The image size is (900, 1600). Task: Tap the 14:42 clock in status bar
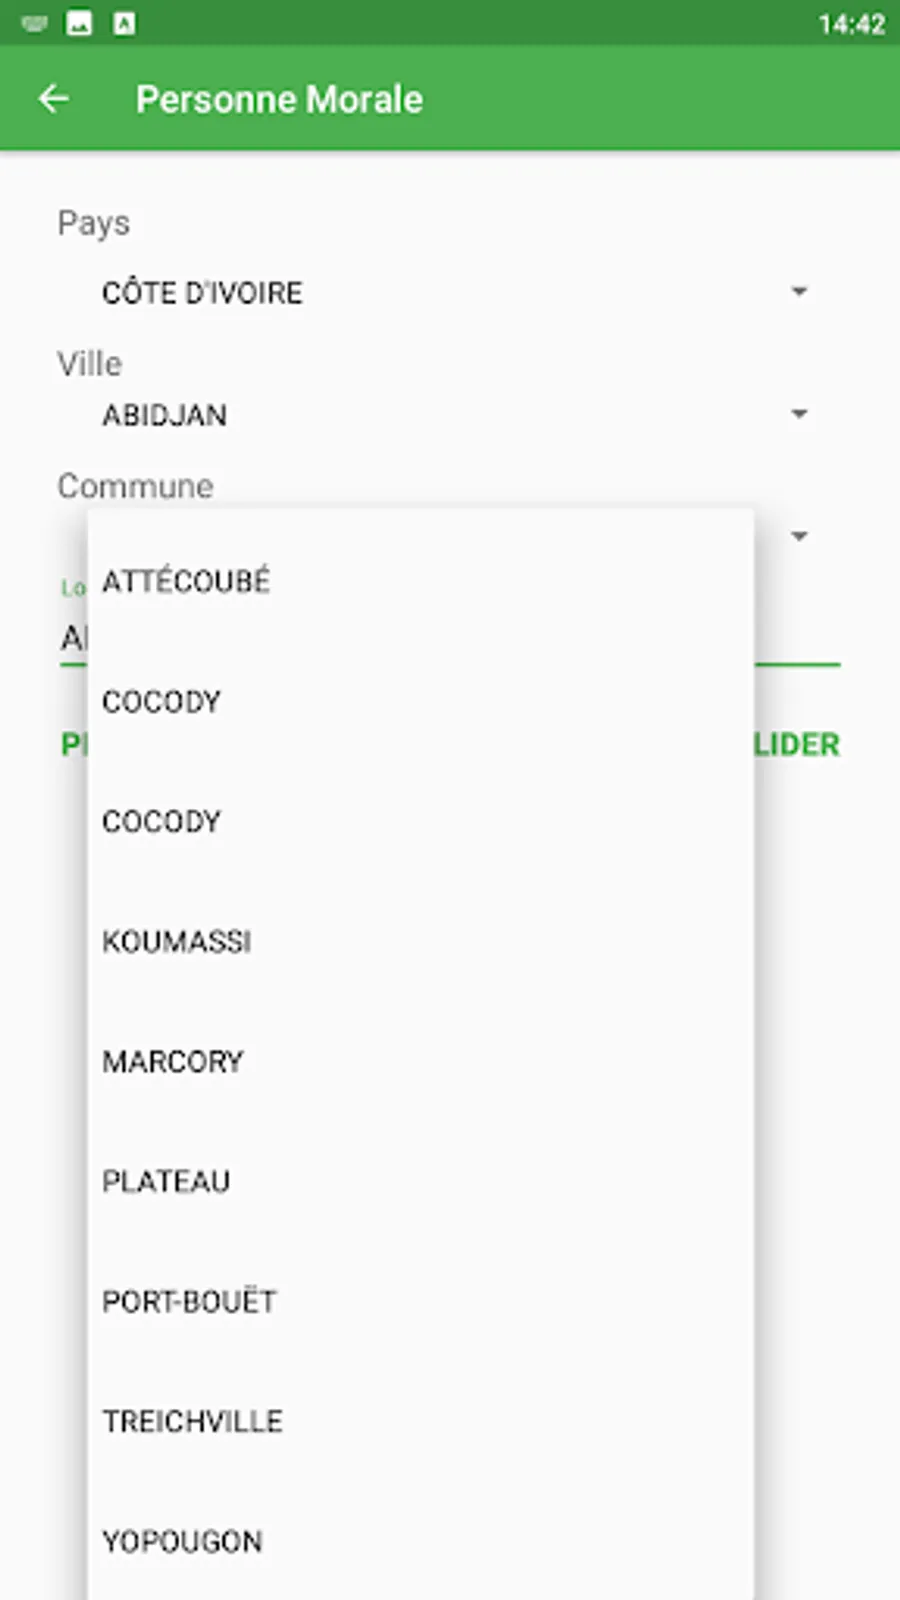pos(851,24)
